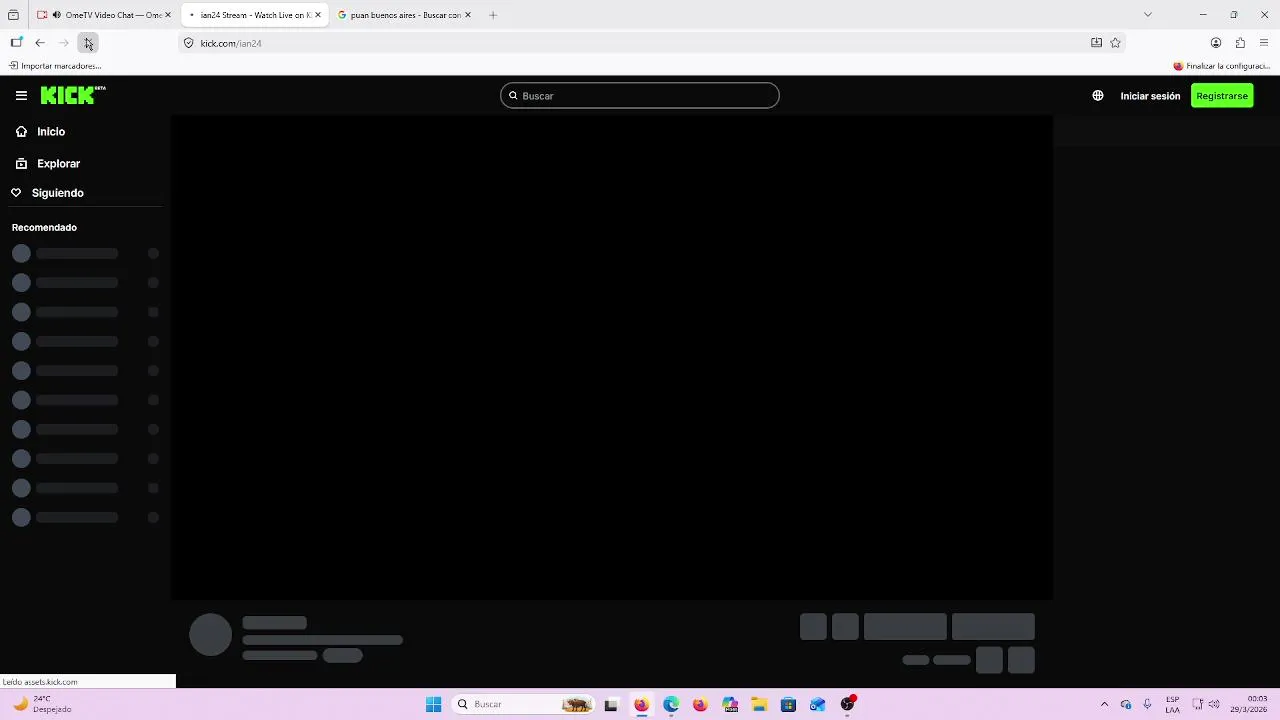The image size is (1280, 720).
Task: Open the extensions puzzle icon
Action: tap(1240, 43)
